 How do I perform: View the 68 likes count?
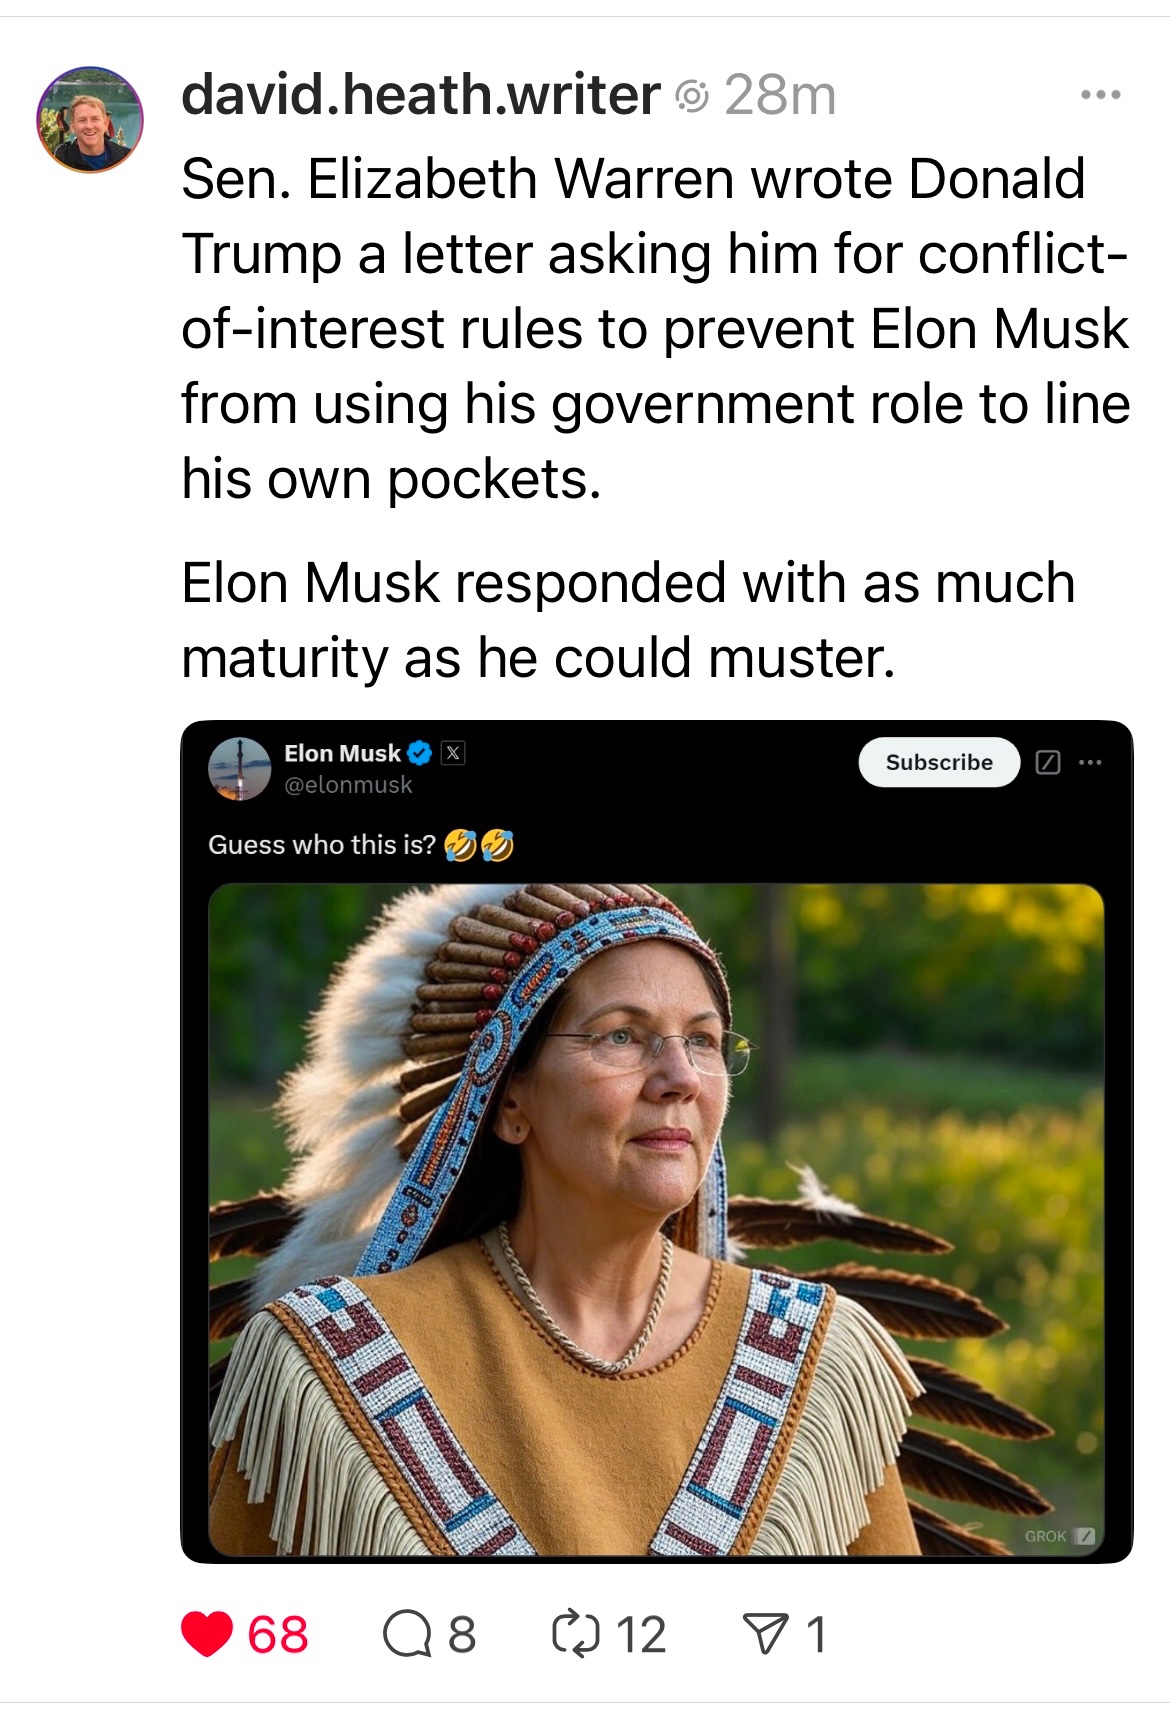coord(278,1635)
